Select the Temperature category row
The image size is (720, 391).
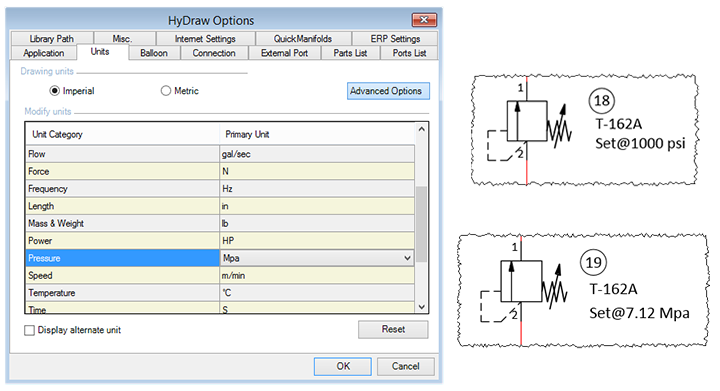coord(123,293)
